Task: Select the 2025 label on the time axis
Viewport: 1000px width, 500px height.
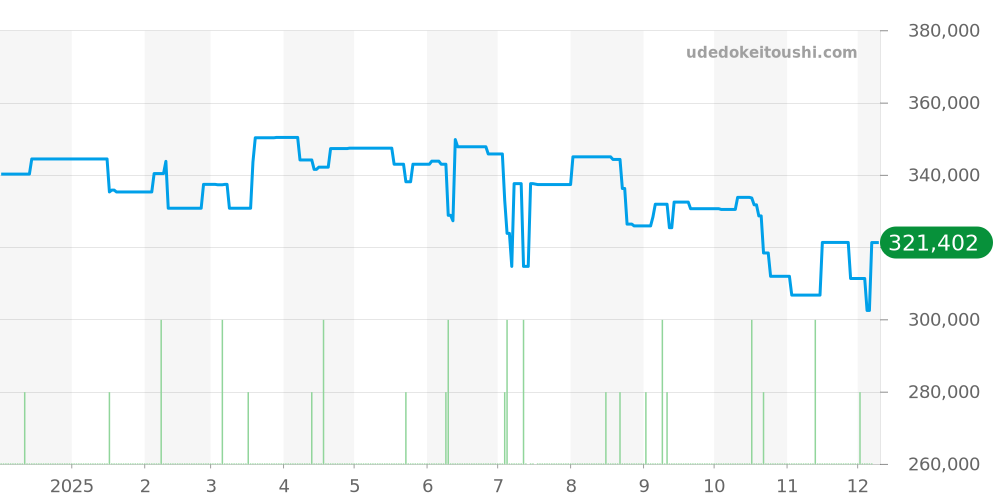Action: (x=72, y=486)
